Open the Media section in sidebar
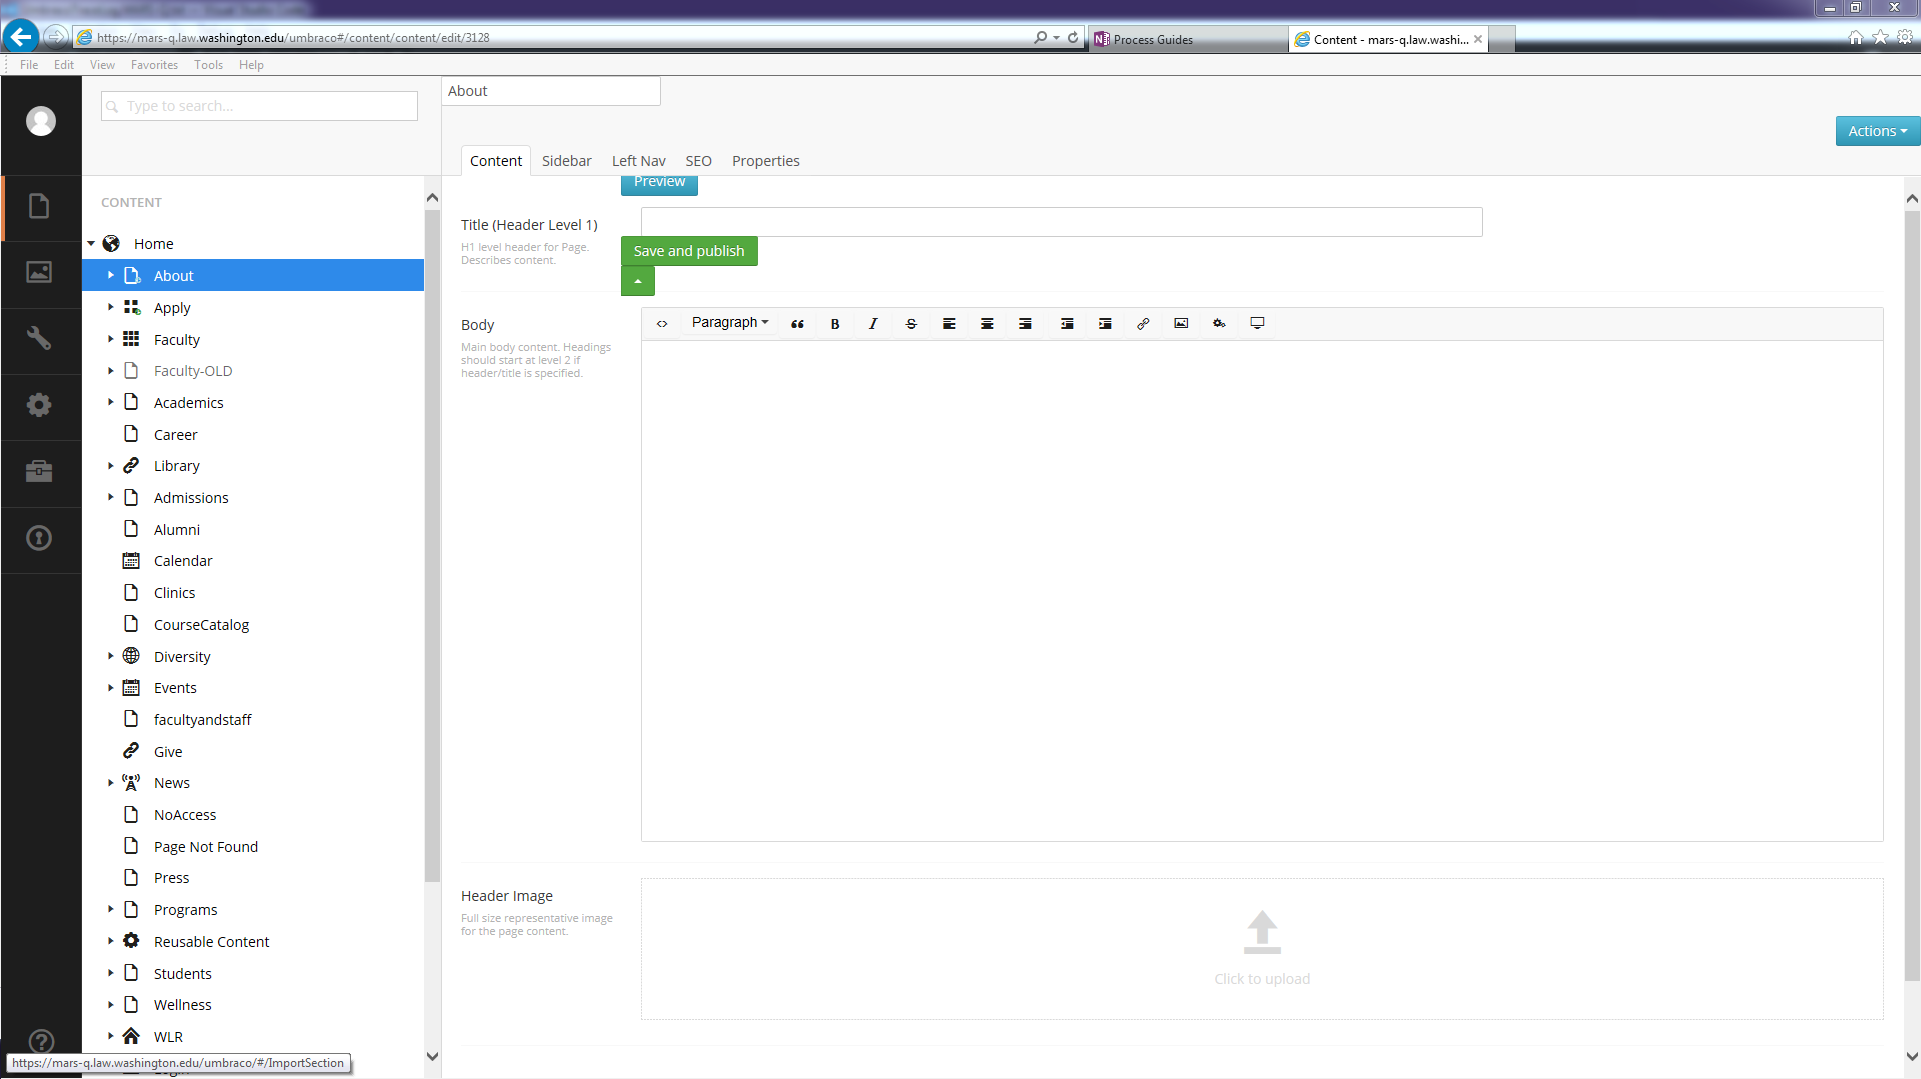This screenshot has height=1079, width=1921. point(40,273)
